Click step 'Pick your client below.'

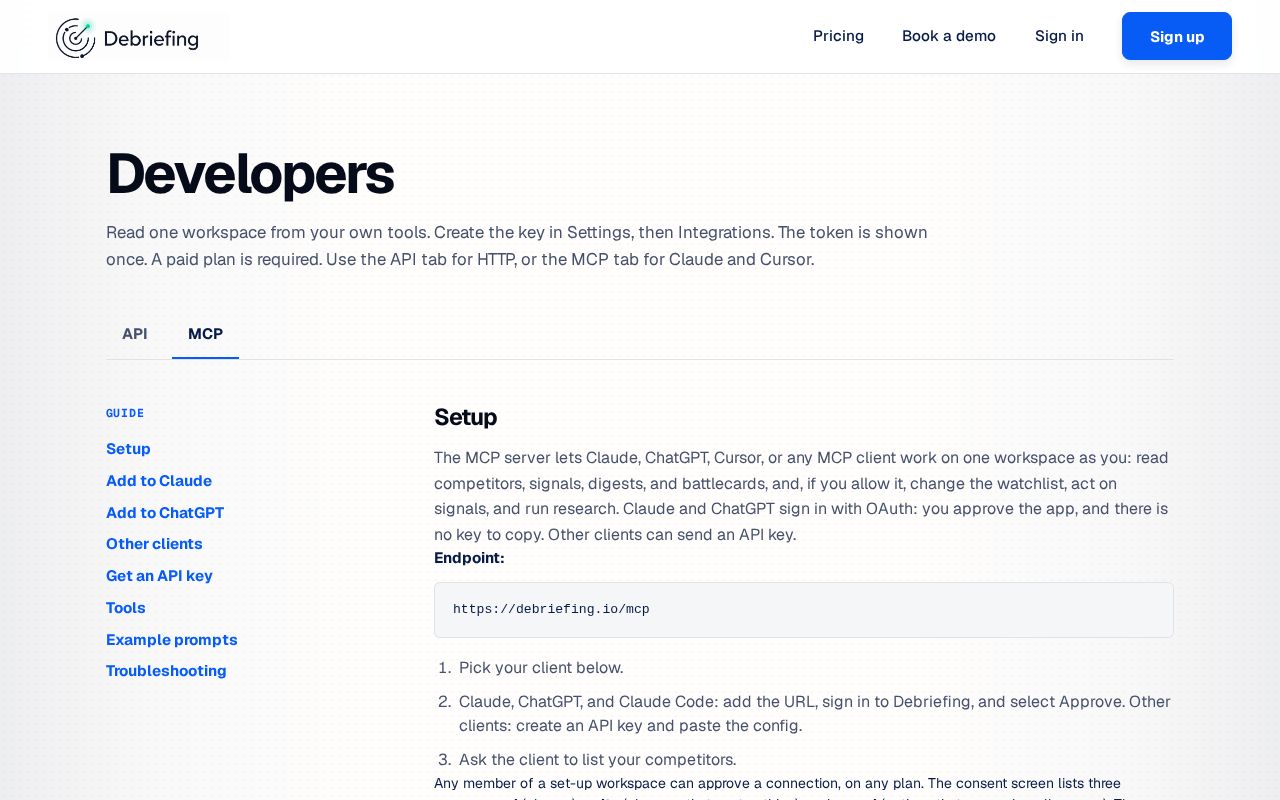tap(541, 668)
